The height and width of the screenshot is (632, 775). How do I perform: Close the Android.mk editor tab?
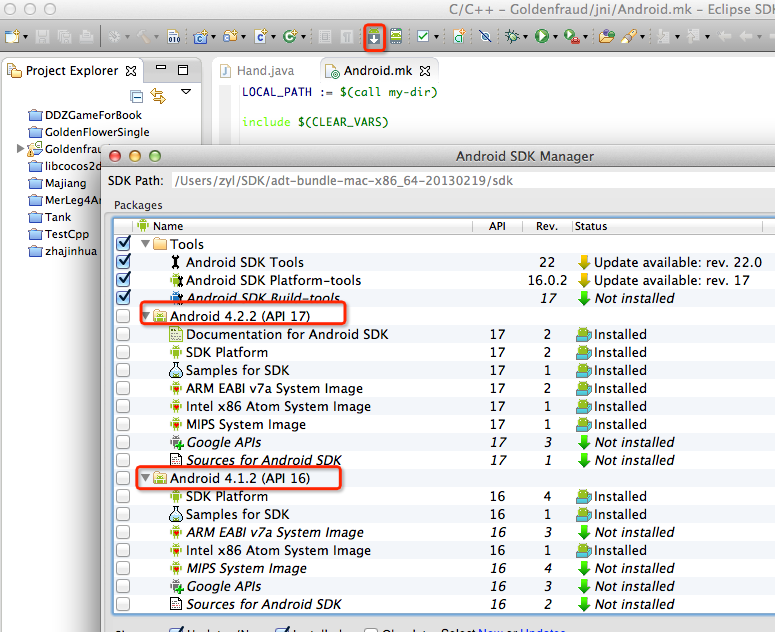click(x=425, y=71)
